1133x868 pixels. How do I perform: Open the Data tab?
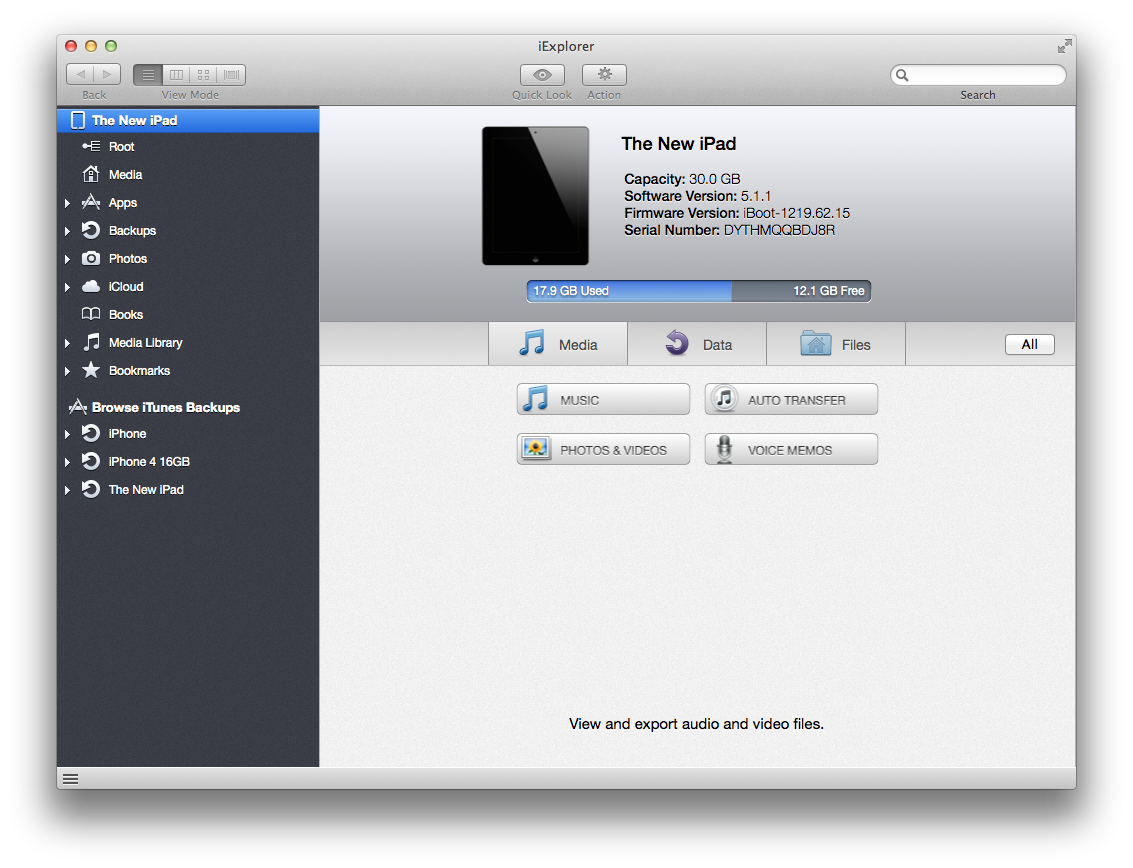(x=697, y=344)
